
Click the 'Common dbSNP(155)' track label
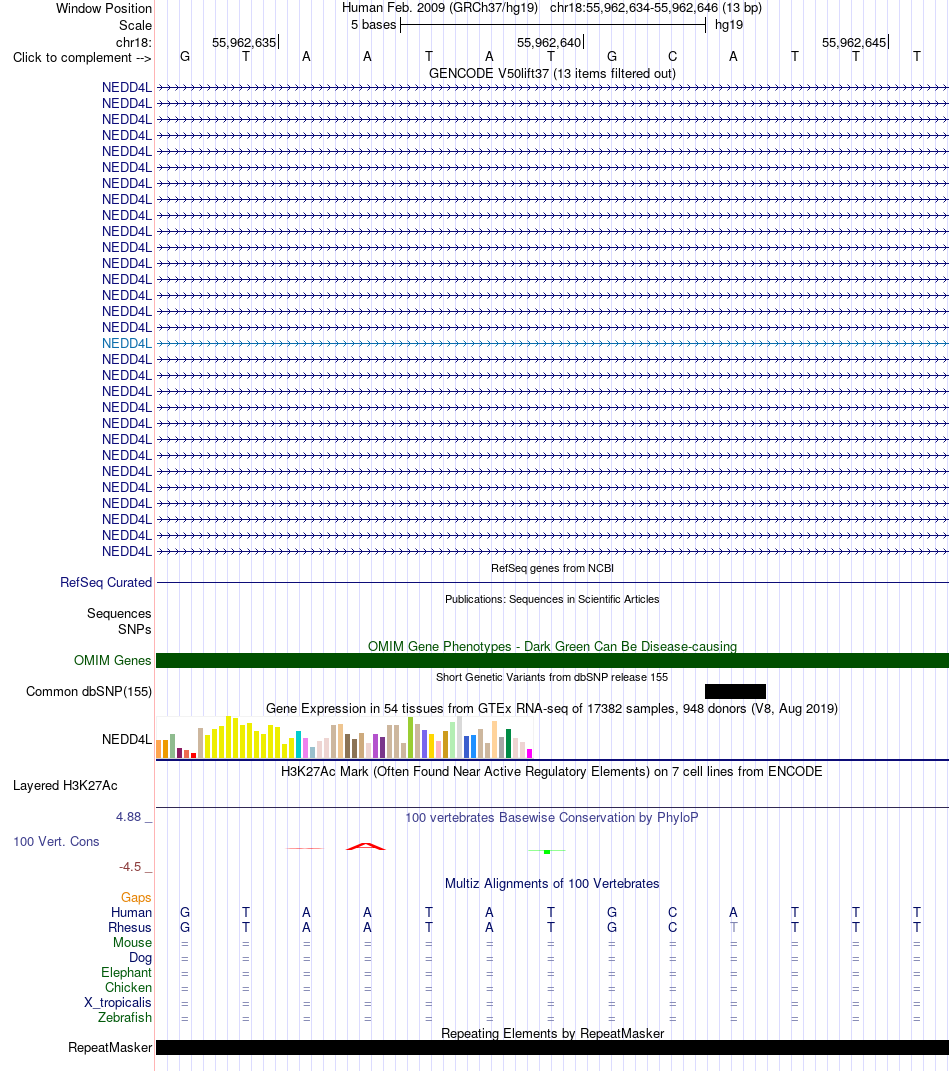[x=89, y=691]
